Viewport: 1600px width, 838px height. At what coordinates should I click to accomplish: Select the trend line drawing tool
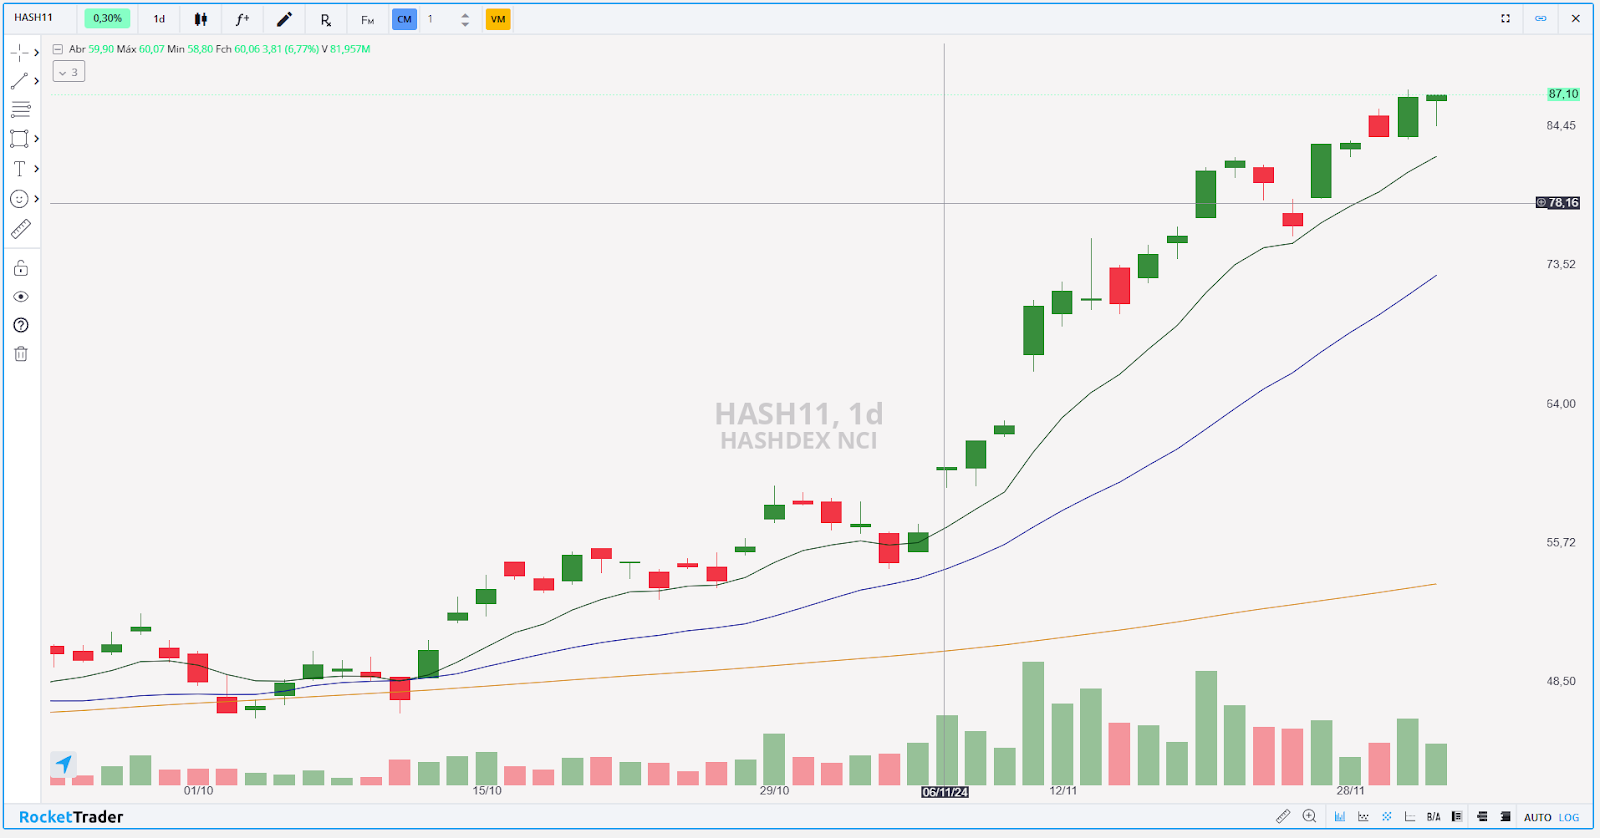coord(19,81)
